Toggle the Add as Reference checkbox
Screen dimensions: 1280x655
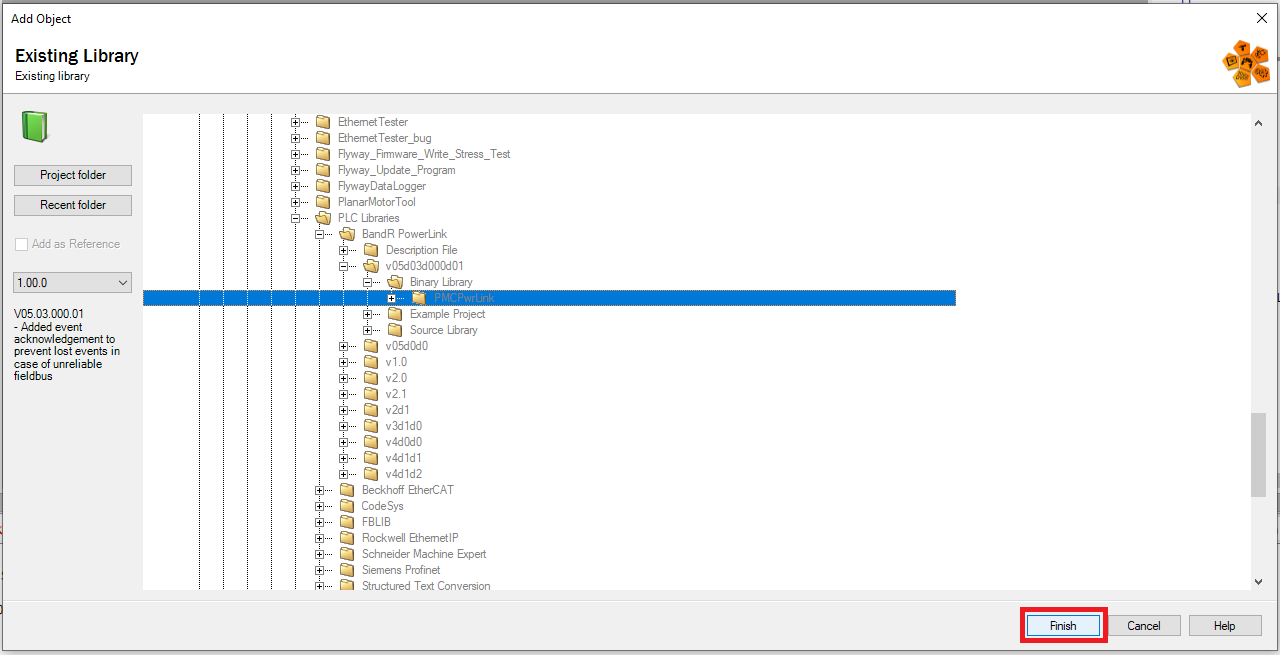(x=21, y=244)
